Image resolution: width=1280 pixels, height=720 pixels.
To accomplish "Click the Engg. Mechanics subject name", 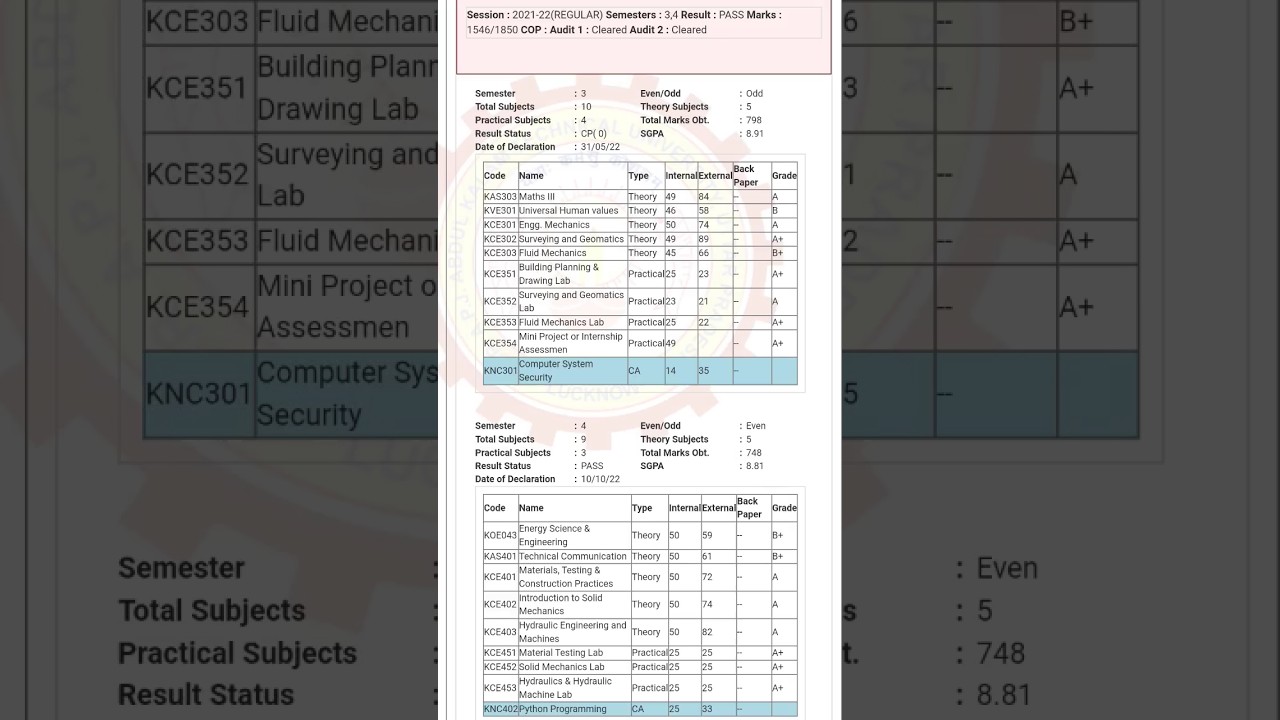I will (554, 225).
